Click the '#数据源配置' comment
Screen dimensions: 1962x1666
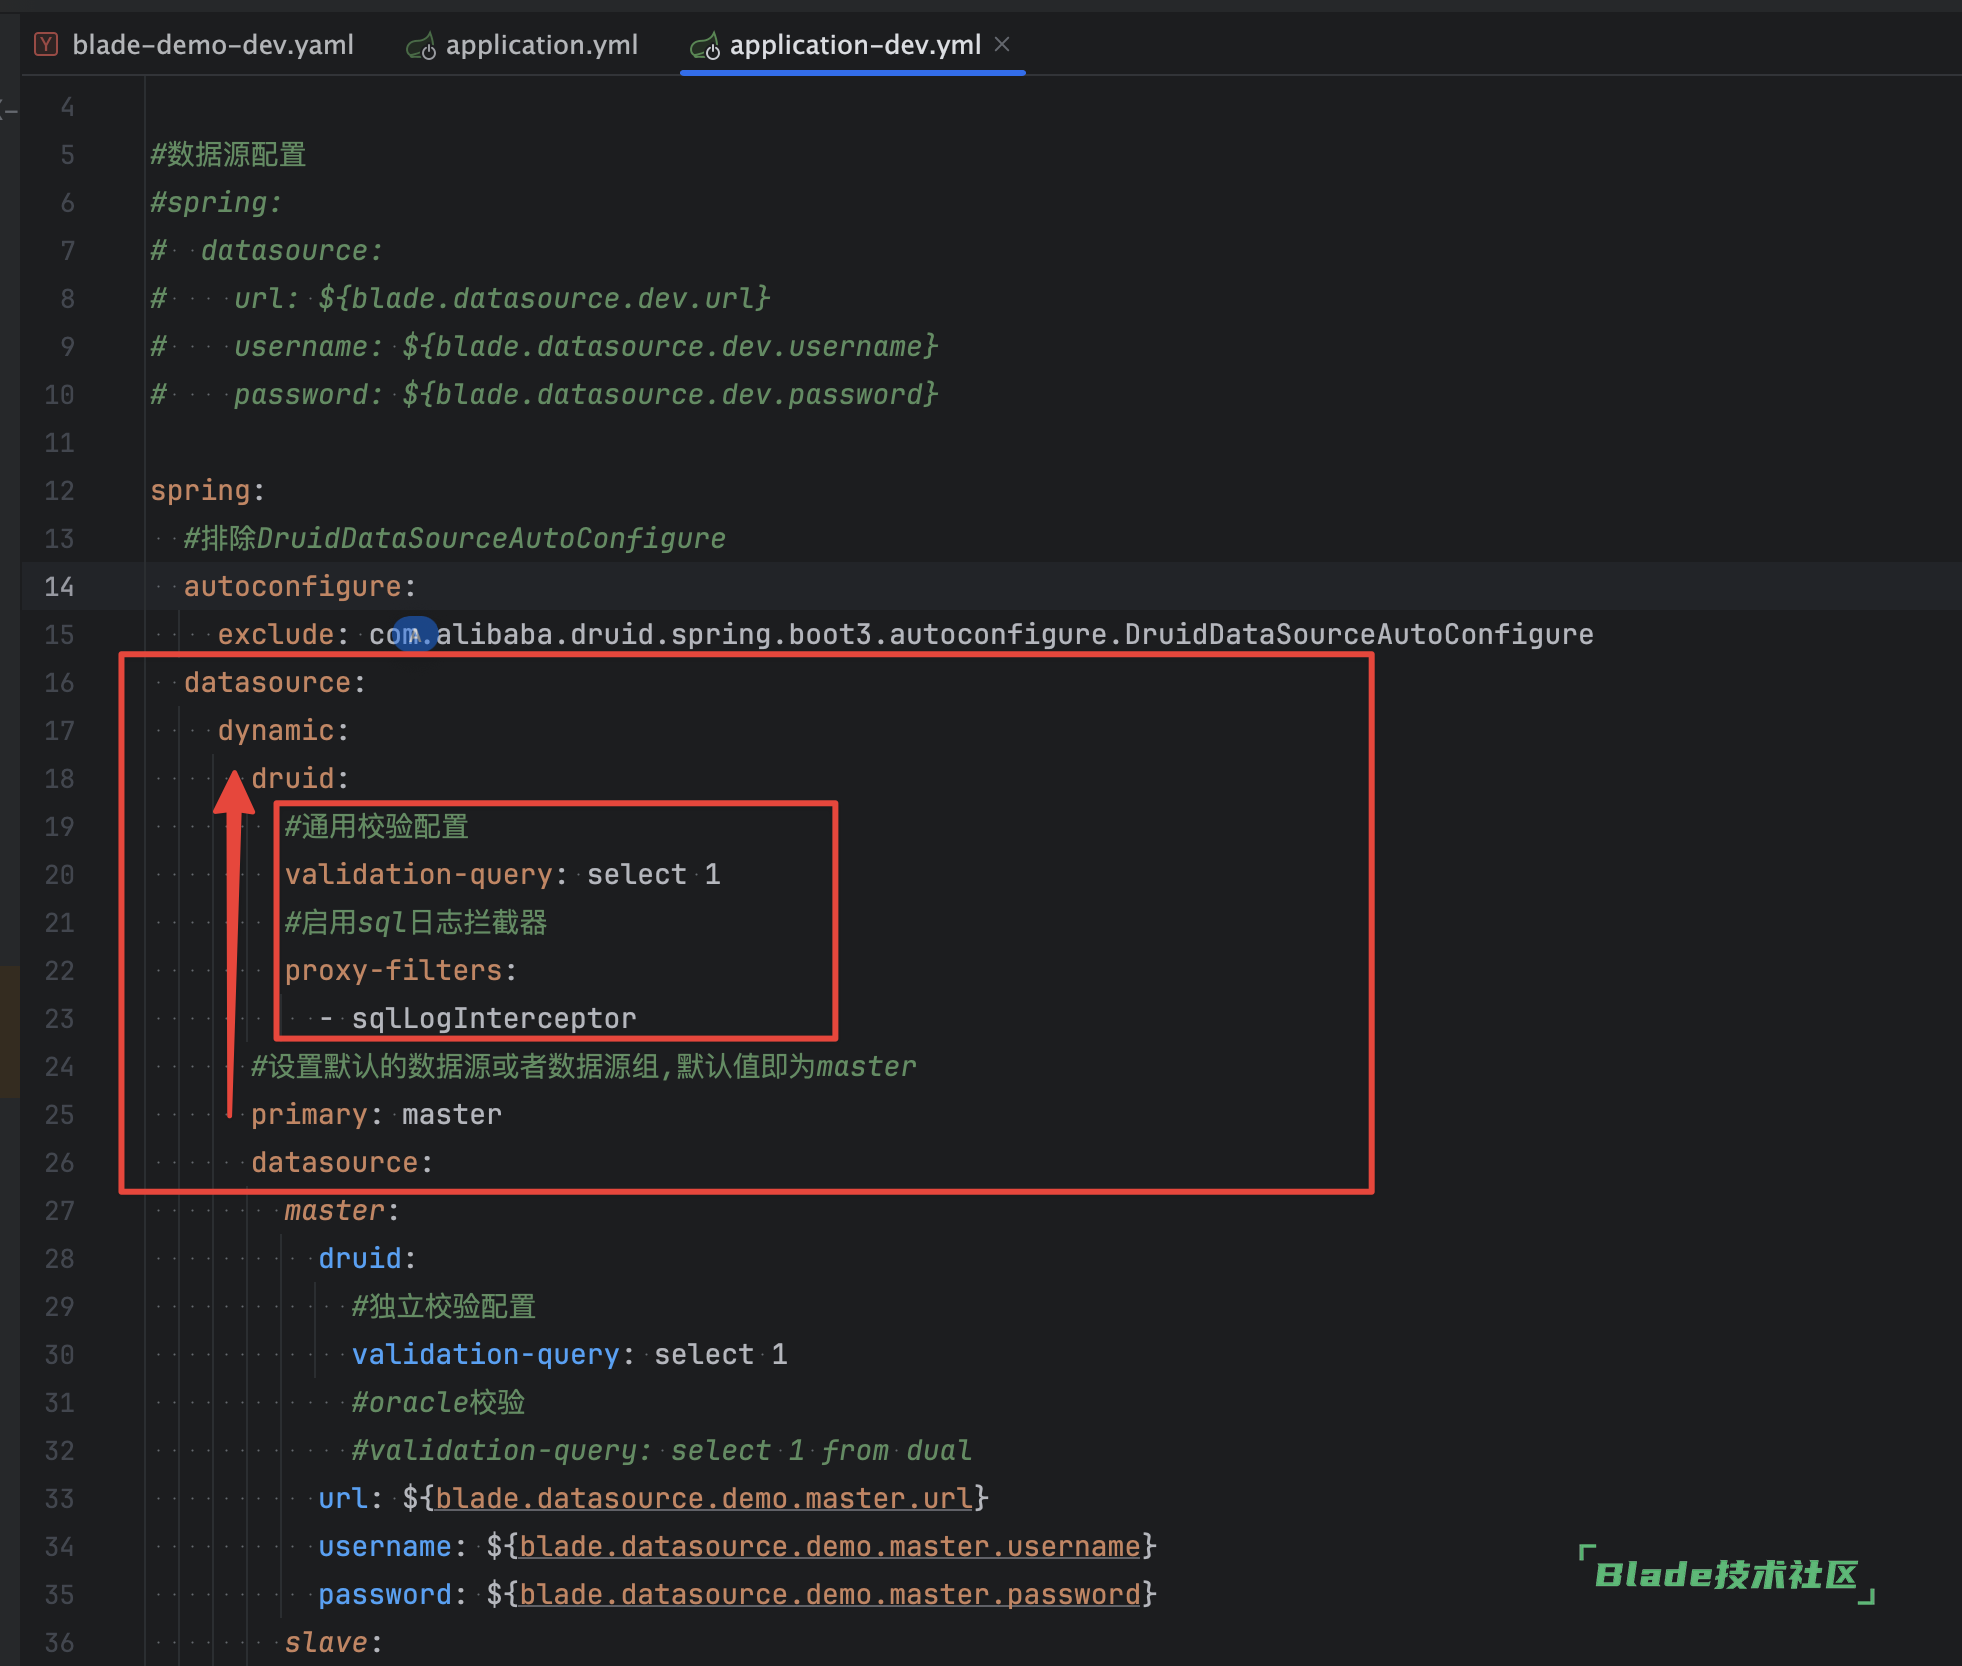(x=228, y=154)
